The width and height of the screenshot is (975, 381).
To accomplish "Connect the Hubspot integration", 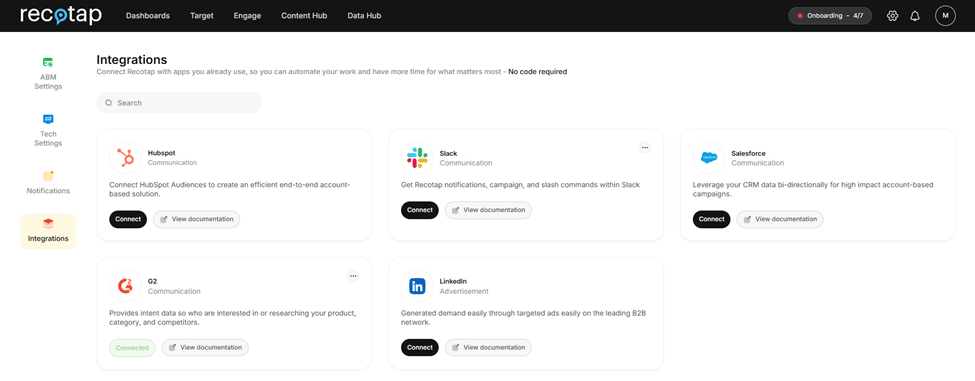I will [128, 219].
